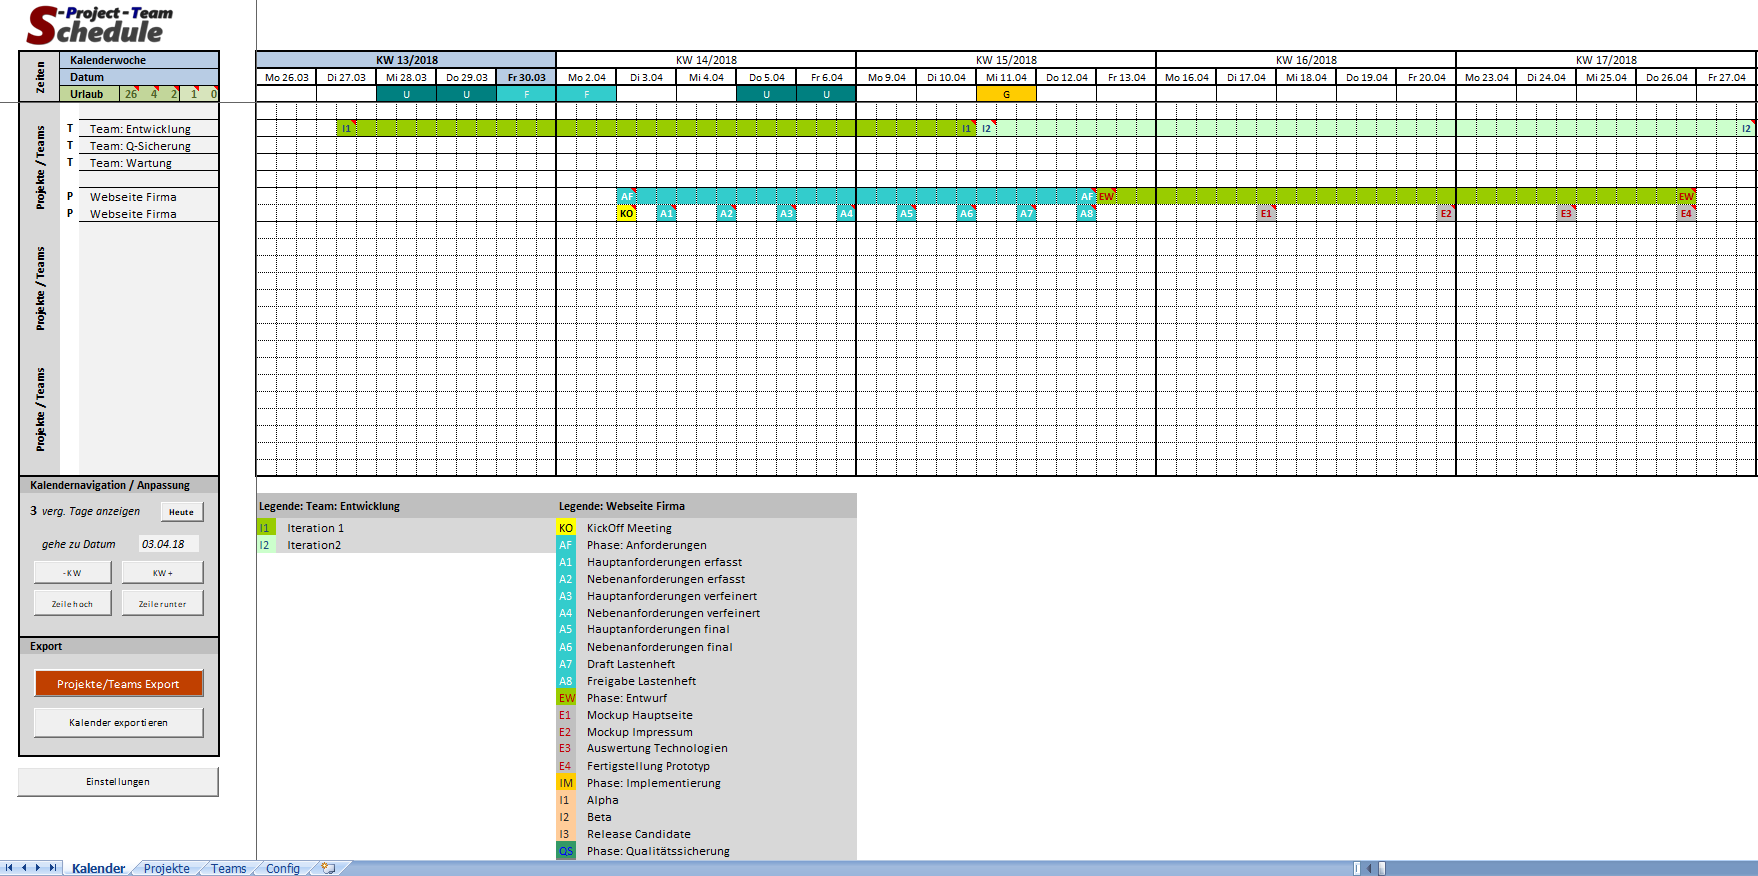Select legend entry Release Candidate
This screenshot has width=1758, height=876.
pos(638,834)
